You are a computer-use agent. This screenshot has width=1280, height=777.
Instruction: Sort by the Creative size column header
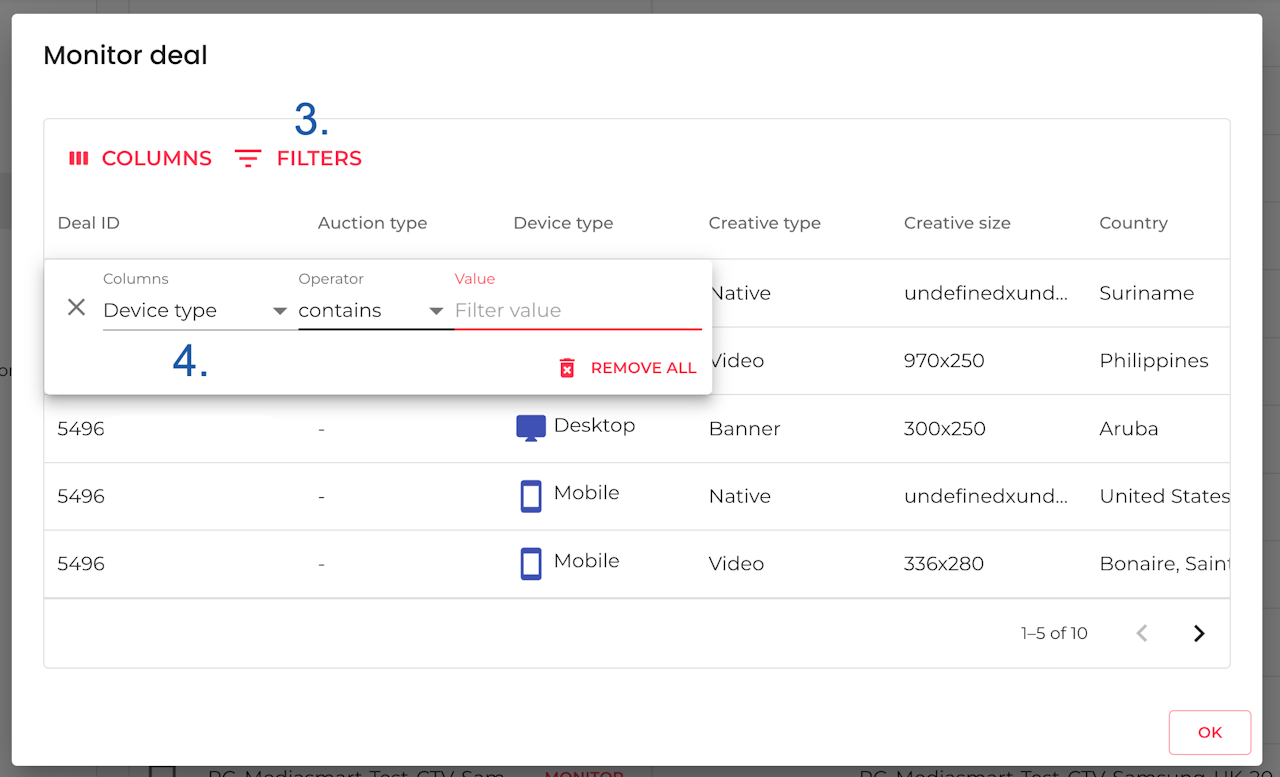tap(957, 223)
